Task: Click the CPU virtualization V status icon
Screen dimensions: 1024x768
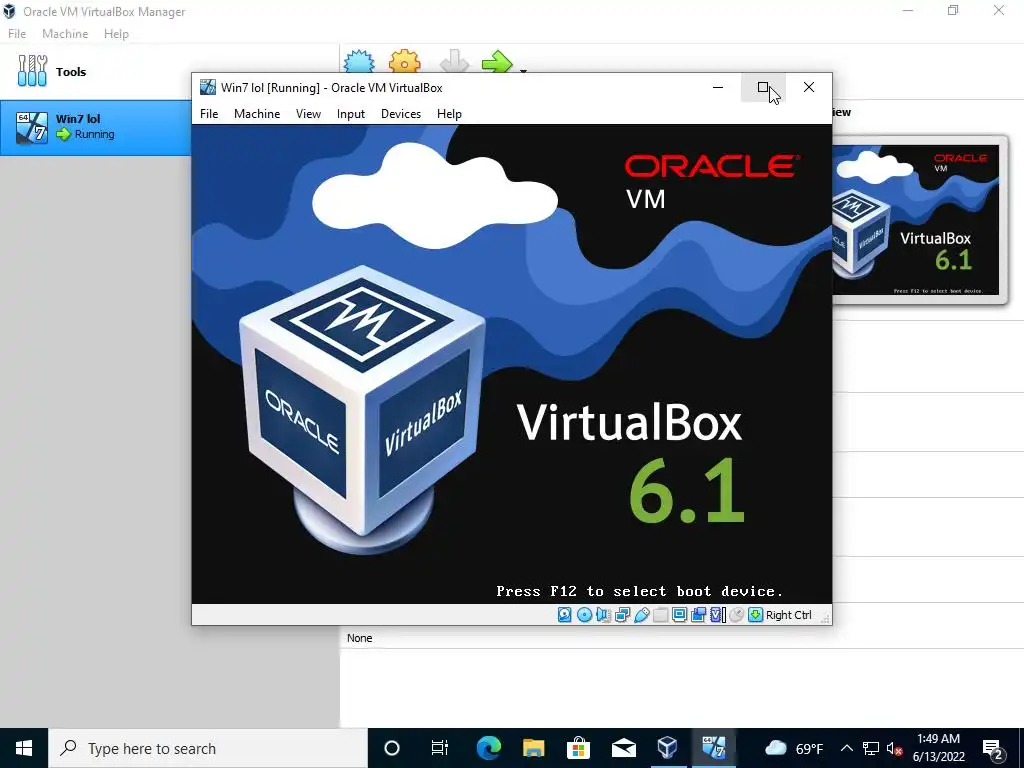Action: point(718,615)
